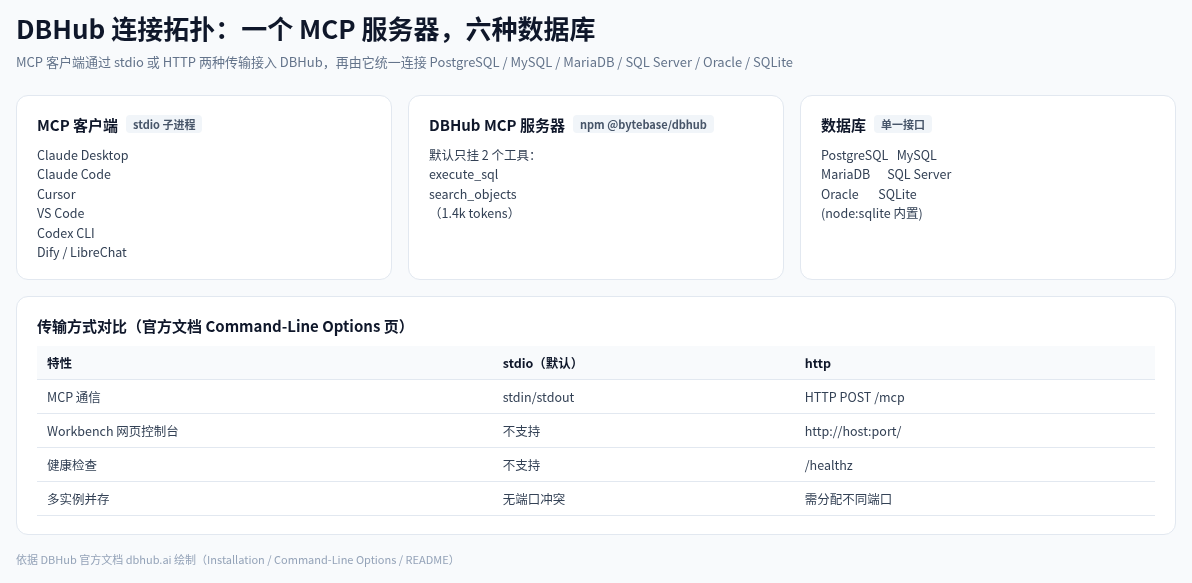This screenshot has height=583, width=1192.
Task: Select Claude Code in the client list
Action: coord(74,174)
